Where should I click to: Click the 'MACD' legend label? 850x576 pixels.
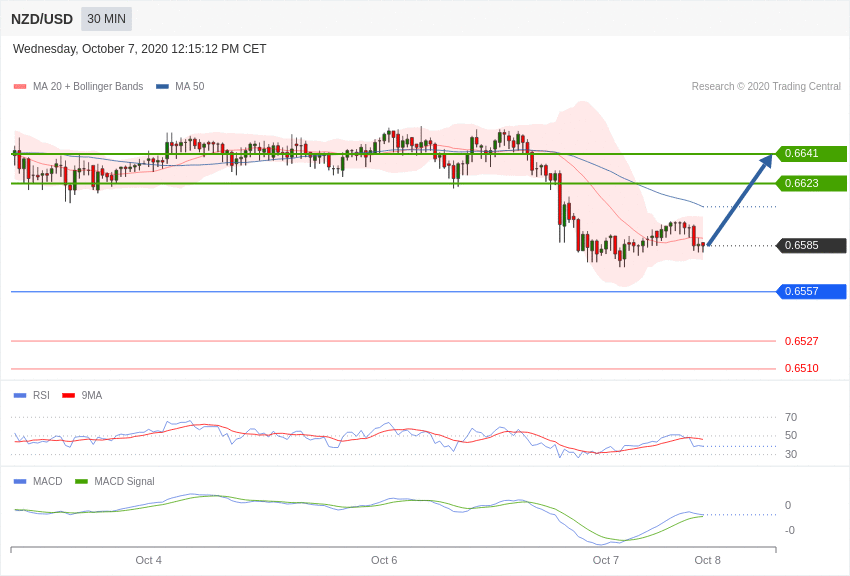point(48,481)
